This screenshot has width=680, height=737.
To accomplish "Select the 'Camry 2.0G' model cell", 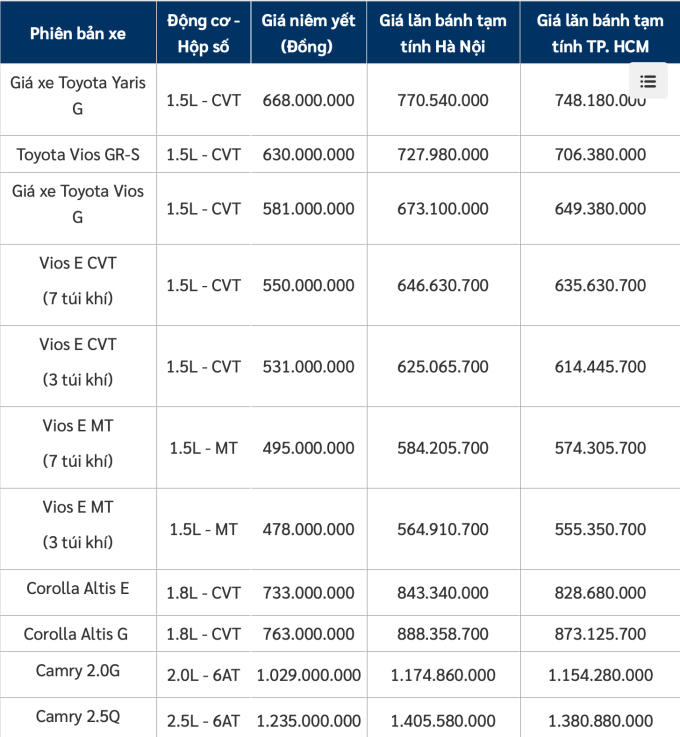I will (78, 672).
